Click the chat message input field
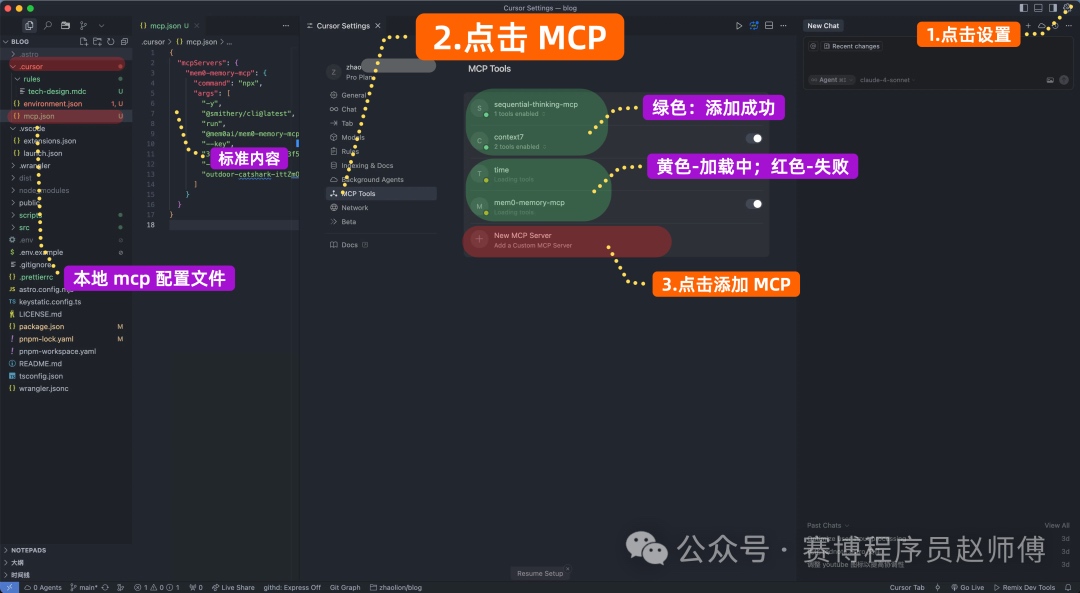Image resolution: width=1080 pixels, height=593 pixels. 938,62
